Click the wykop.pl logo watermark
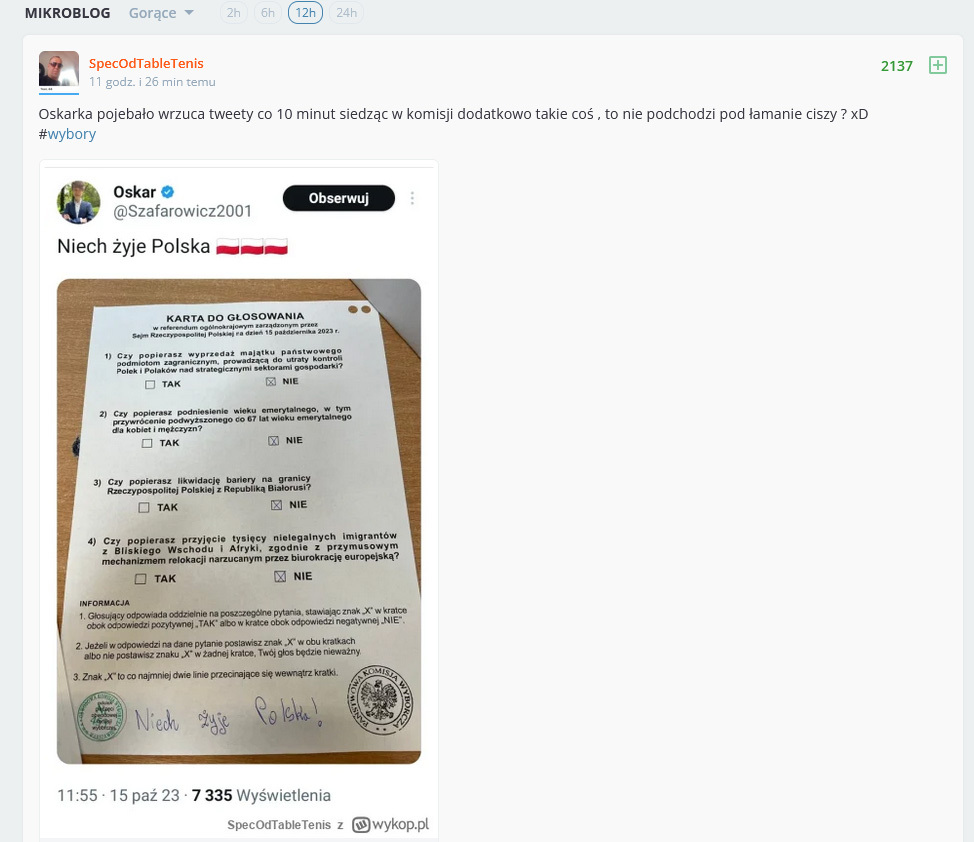 [x=391, y=825]
